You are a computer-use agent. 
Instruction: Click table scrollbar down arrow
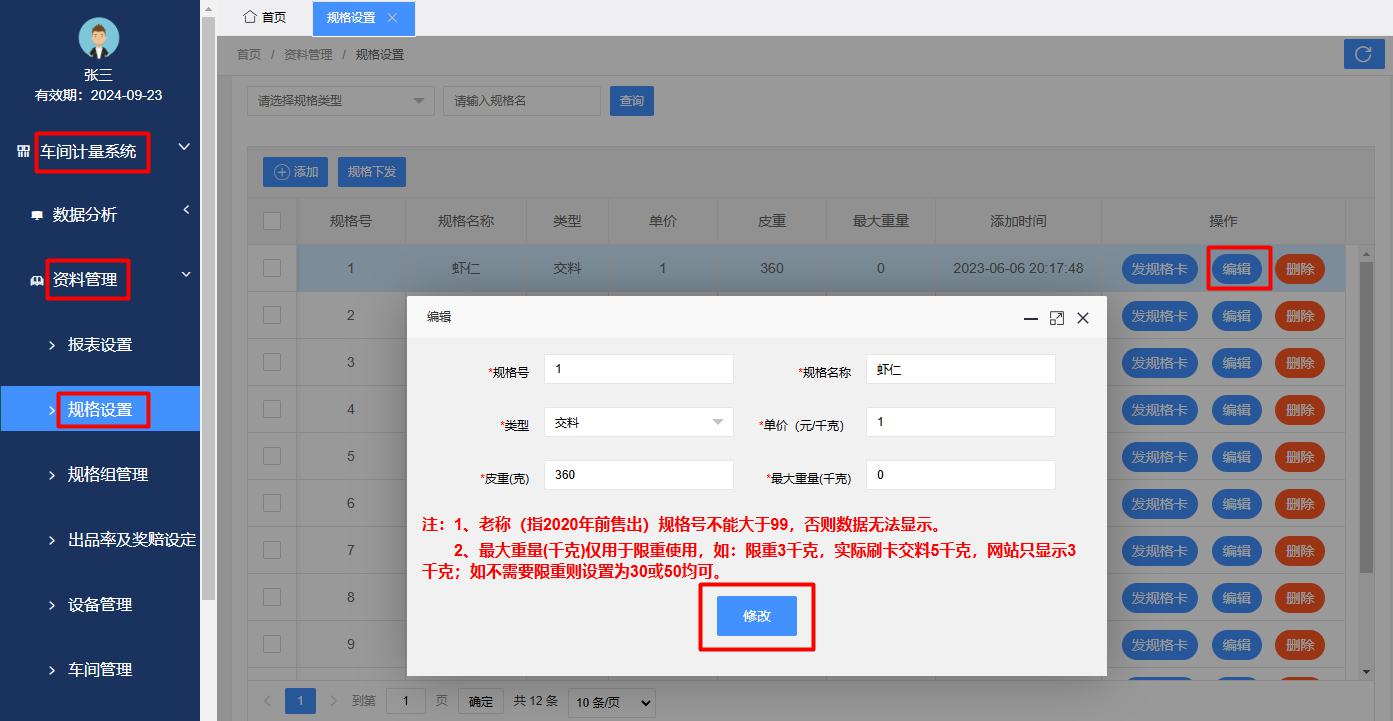1367,671
